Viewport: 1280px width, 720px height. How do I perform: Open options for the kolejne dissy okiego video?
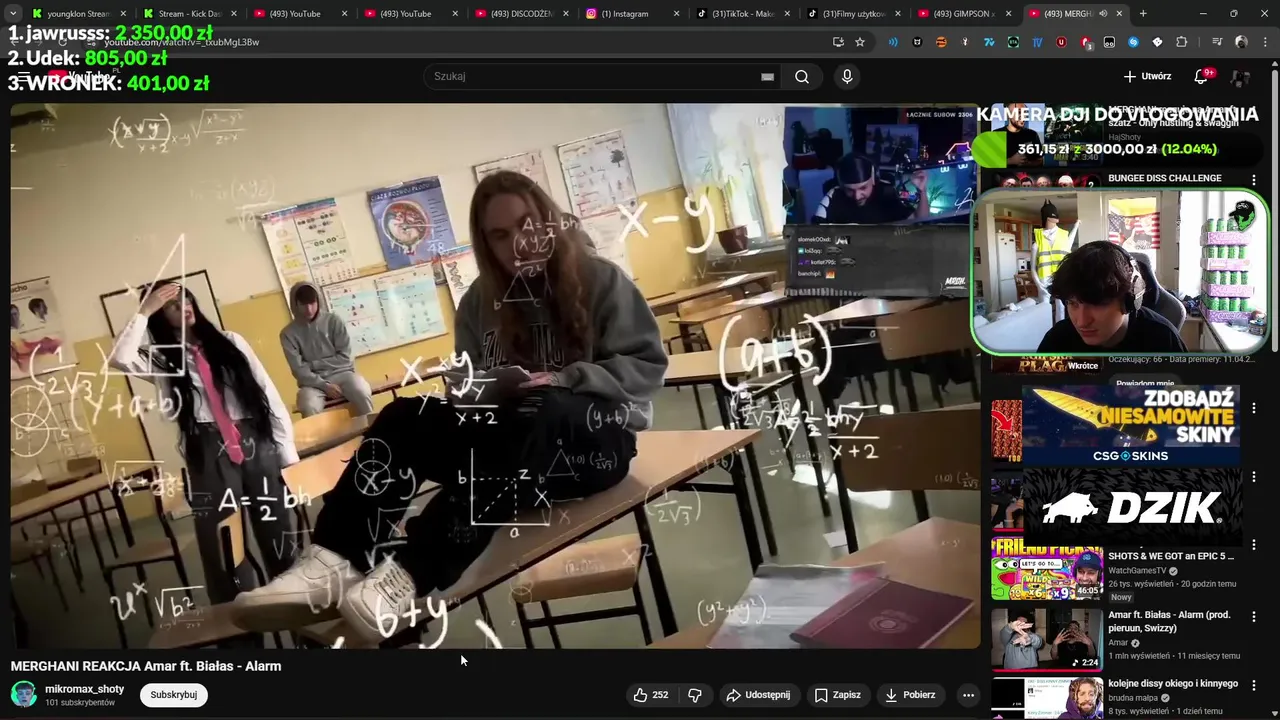point(1254,686)
